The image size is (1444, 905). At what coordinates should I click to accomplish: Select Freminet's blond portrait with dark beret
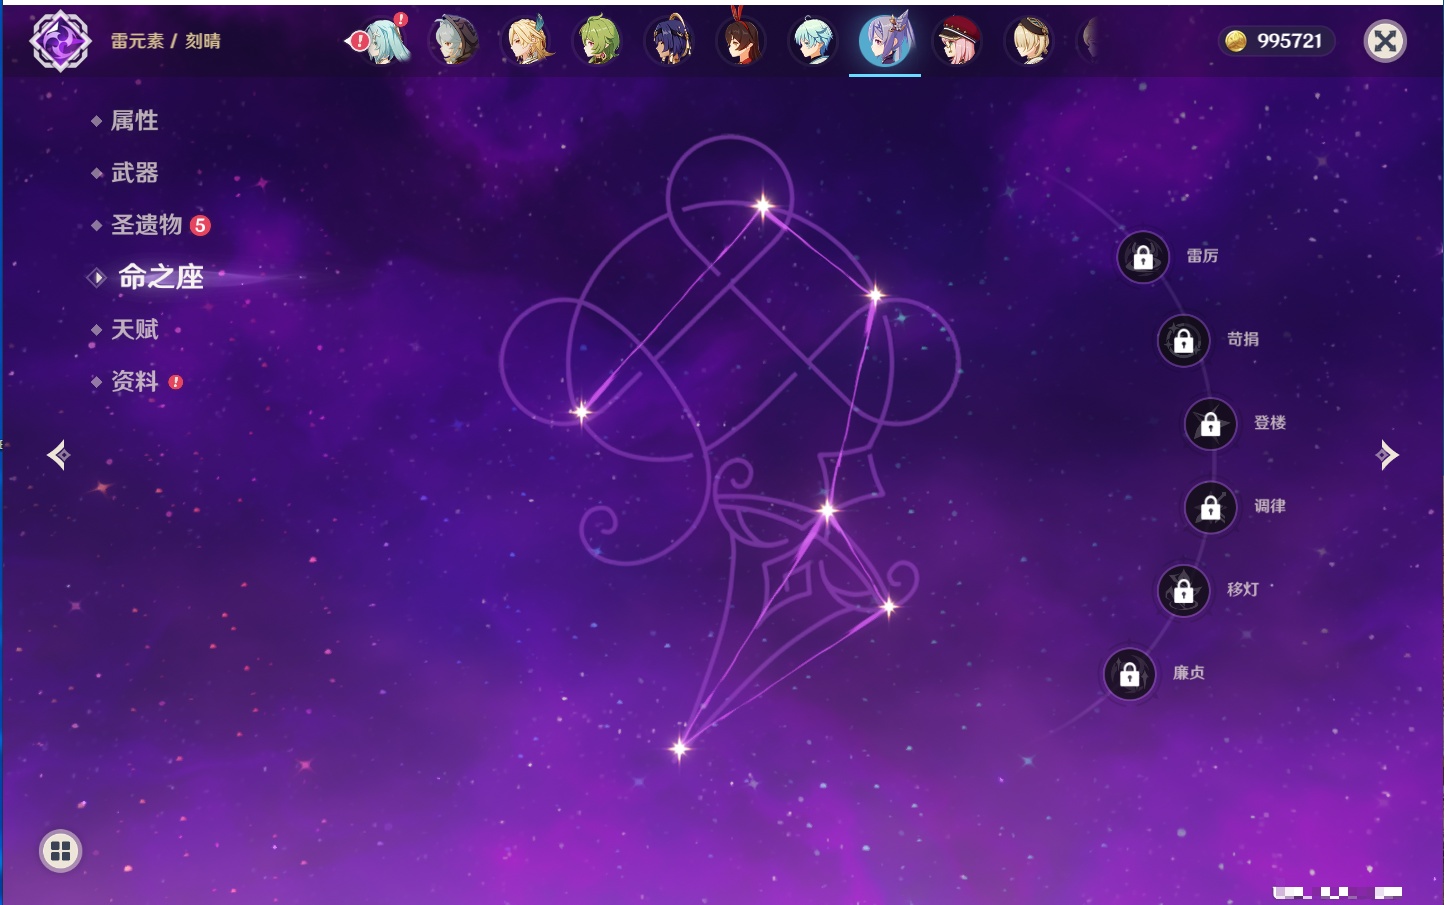point(1030,41)
